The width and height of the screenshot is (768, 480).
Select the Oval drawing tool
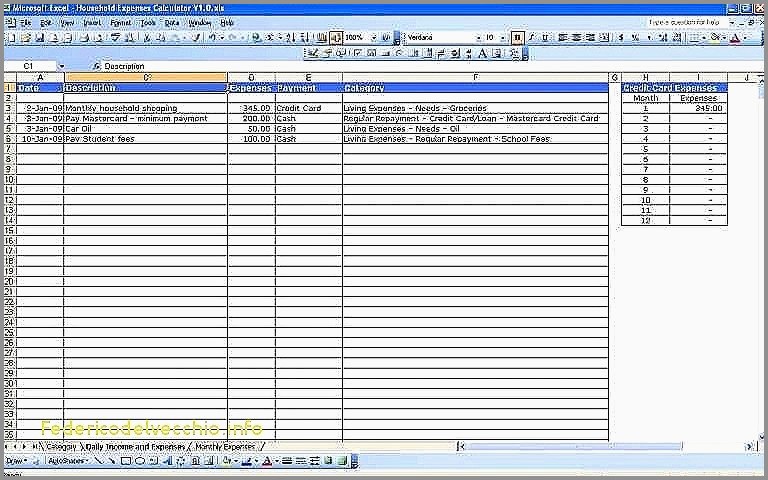pyautogui.click(x=138, y=461)
